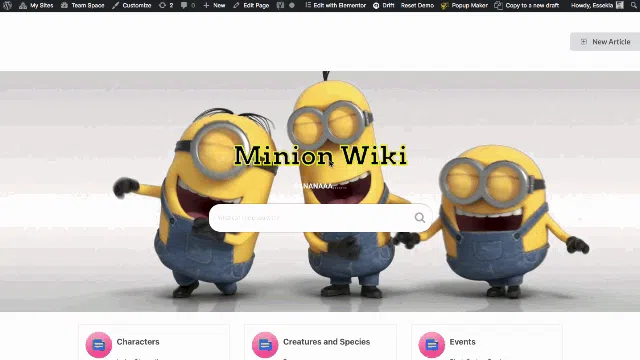Click Reset Demo

coord(417,5)
